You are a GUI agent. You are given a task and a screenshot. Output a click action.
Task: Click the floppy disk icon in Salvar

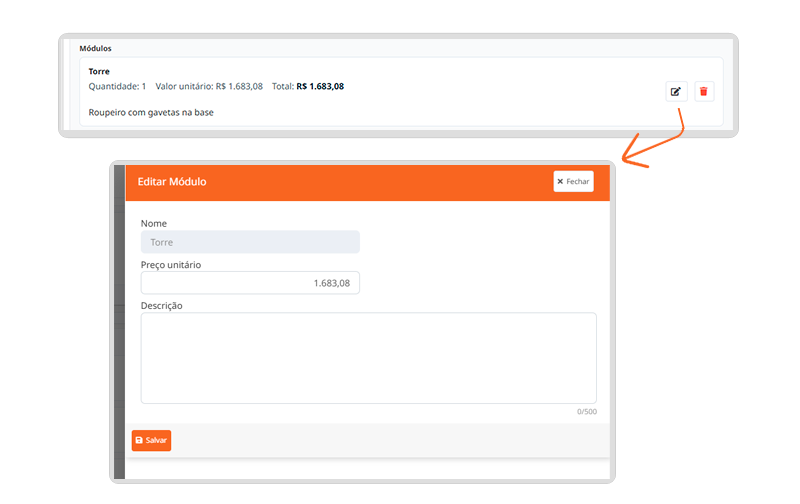point(139,440)
